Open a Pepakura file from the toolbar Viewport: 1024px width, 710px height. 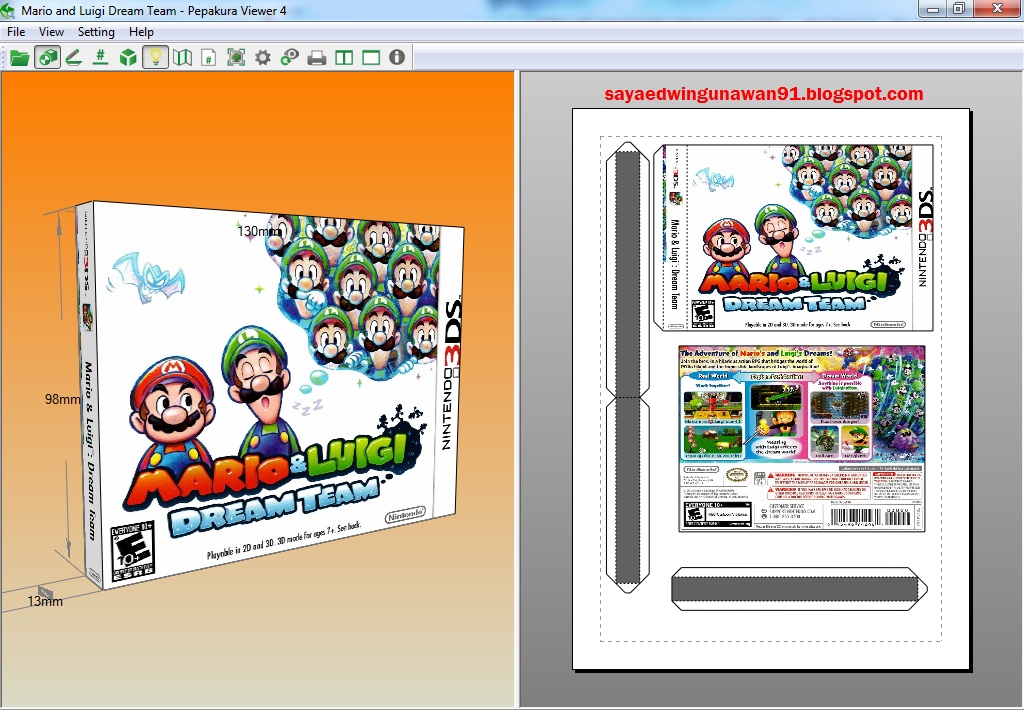[20, 58]
